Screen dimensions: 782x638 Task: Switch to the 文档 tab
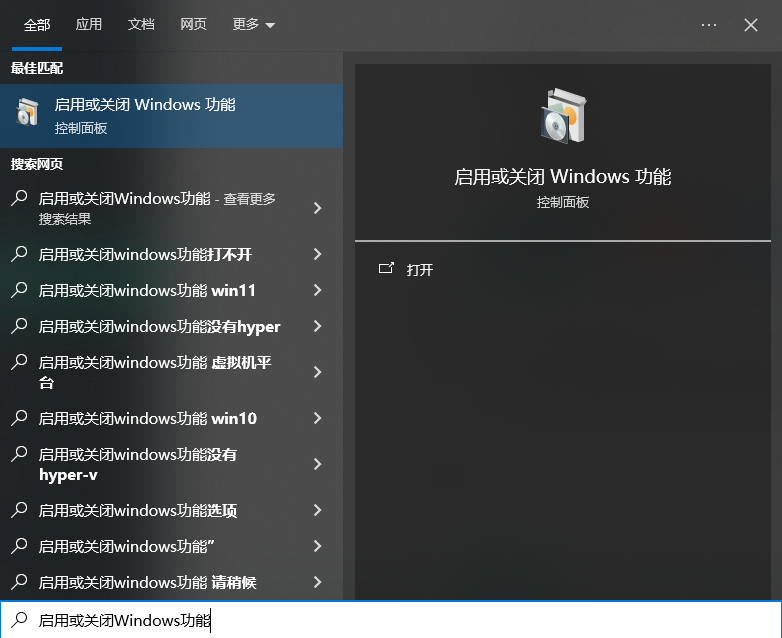click(x=141, y=25)
